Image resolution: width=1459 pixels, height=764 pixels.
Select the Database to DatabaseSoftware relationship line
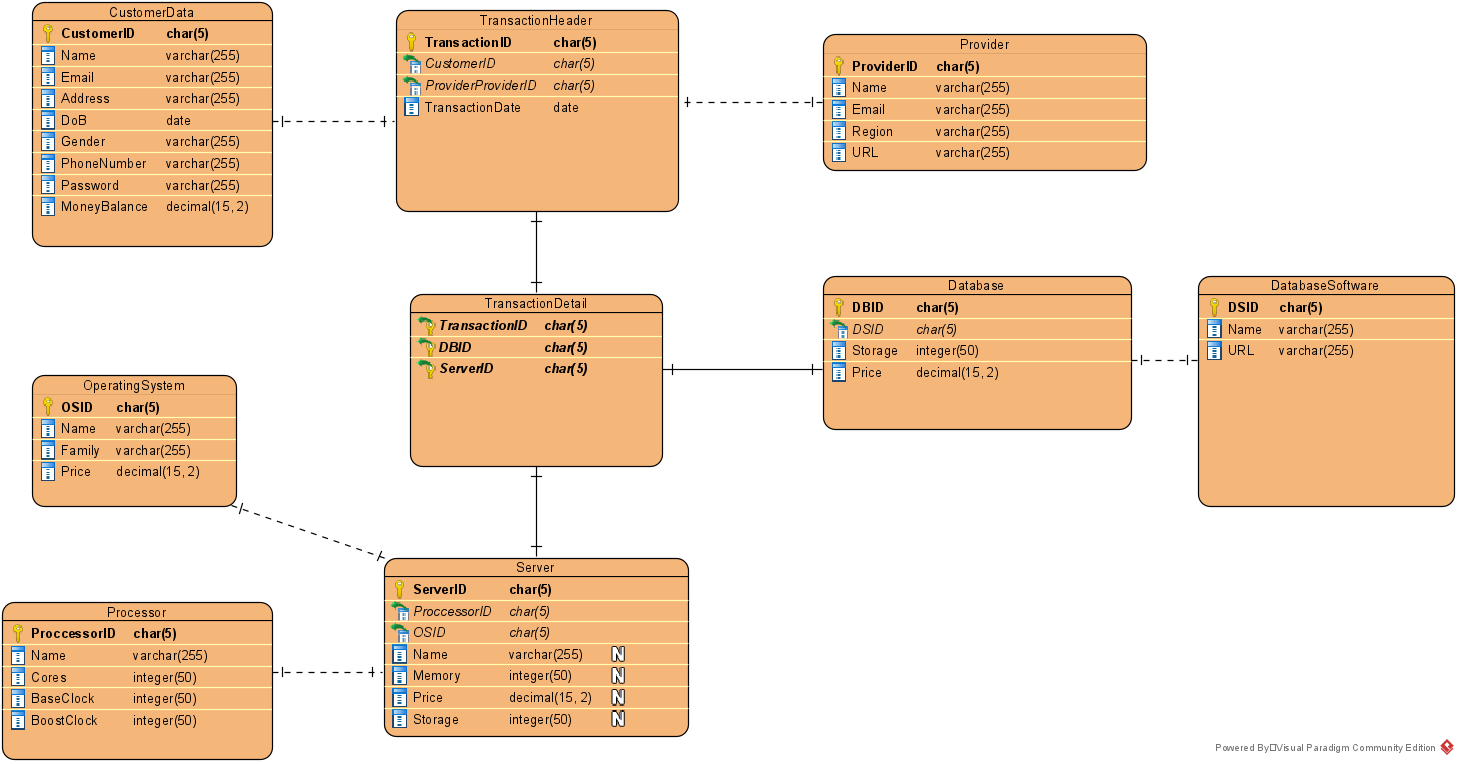(x=1165, y=360)
